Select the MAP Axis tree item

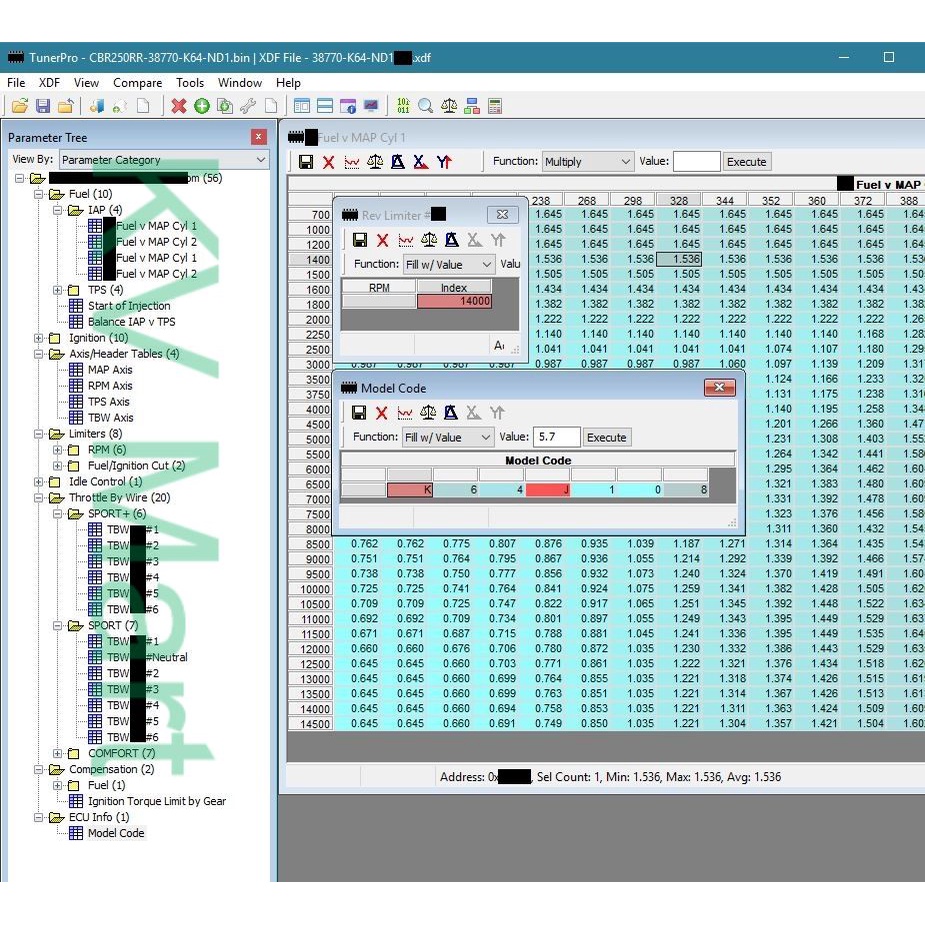110,370
